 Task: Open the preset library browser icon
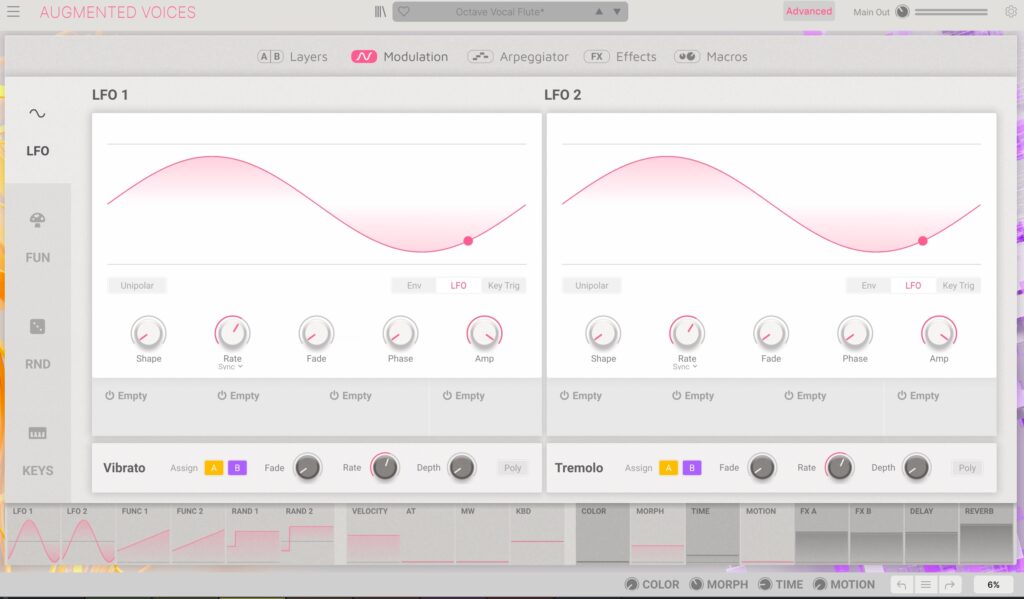380,12
